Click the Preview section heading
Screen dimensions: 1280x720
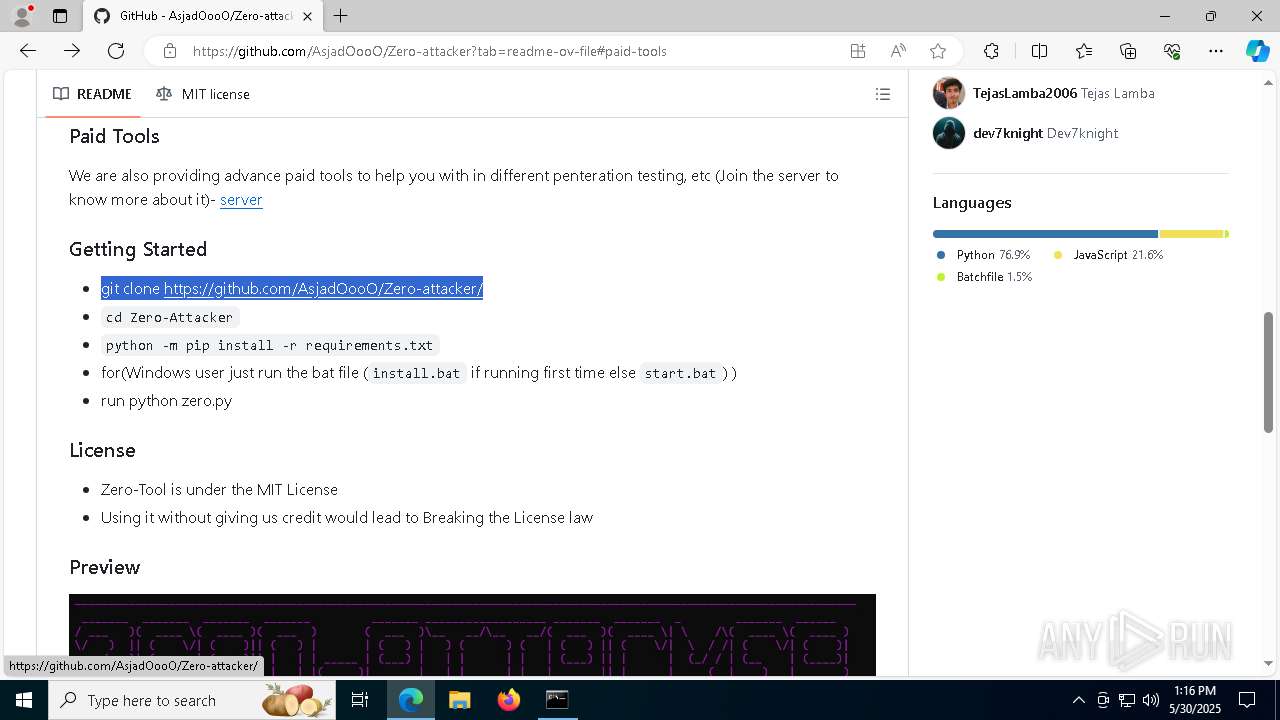[x=104, y=567]
